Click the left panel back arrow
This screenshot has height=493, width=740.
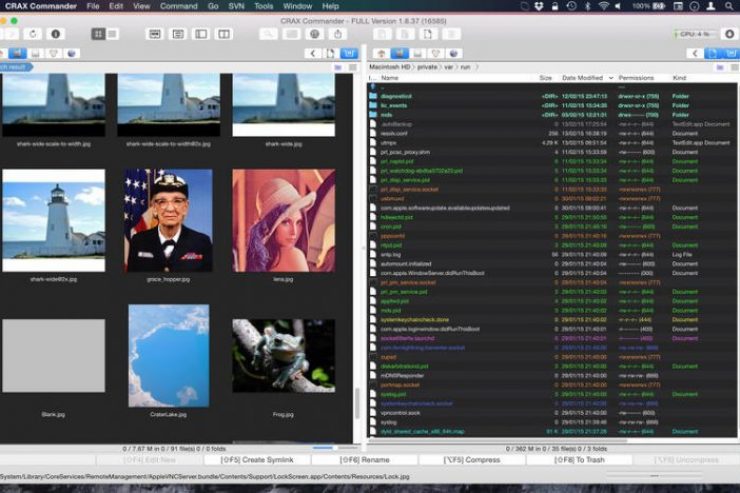(313, 53)
